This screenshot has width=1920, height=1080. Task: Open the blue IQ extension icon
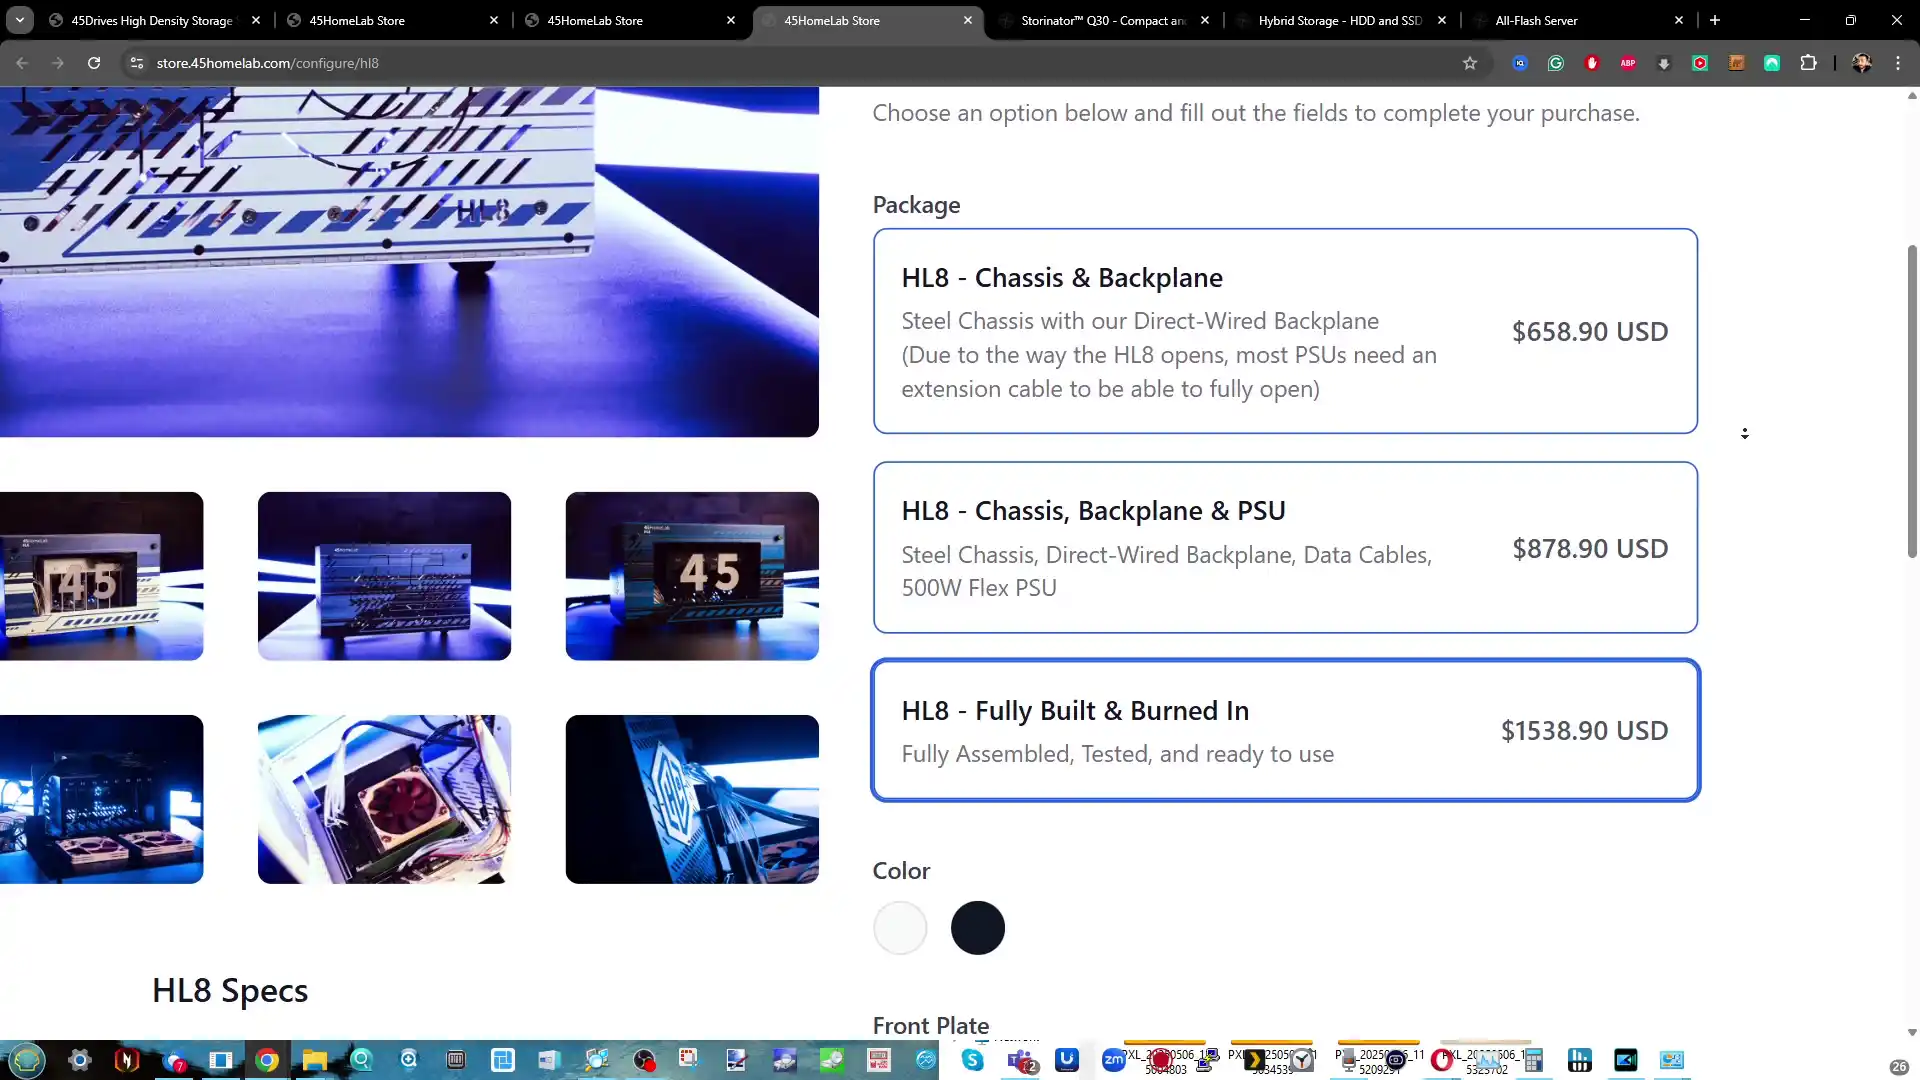coord(1520,63)
